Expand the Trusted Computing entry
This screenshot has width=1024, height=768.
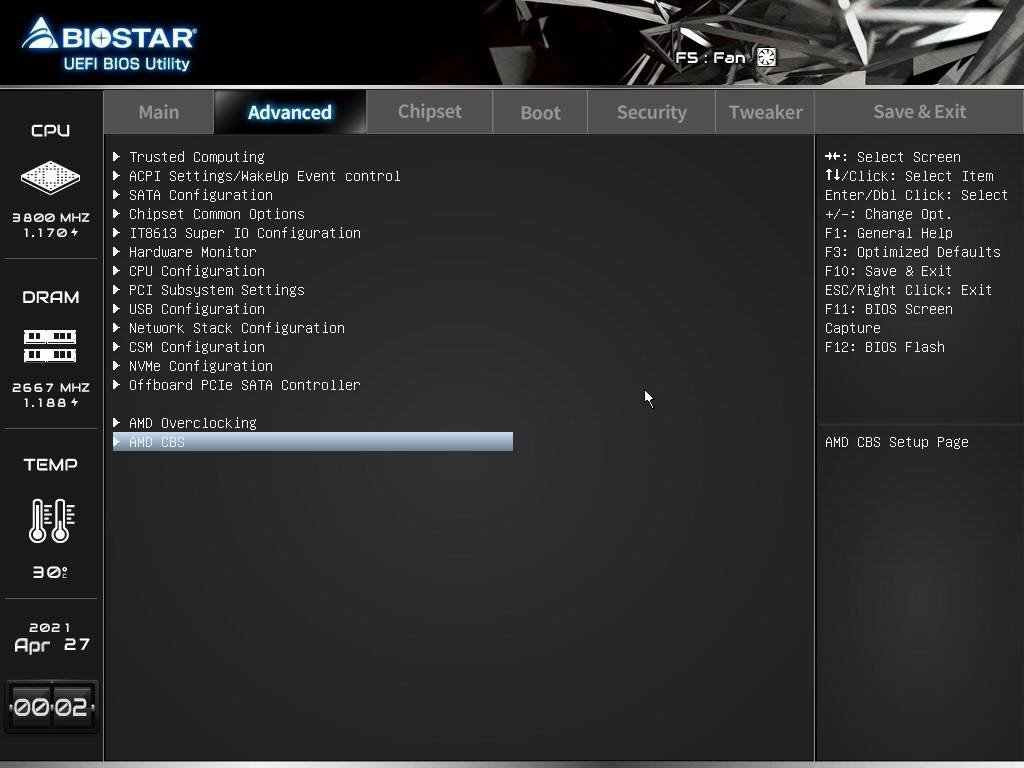click(195, 157)
